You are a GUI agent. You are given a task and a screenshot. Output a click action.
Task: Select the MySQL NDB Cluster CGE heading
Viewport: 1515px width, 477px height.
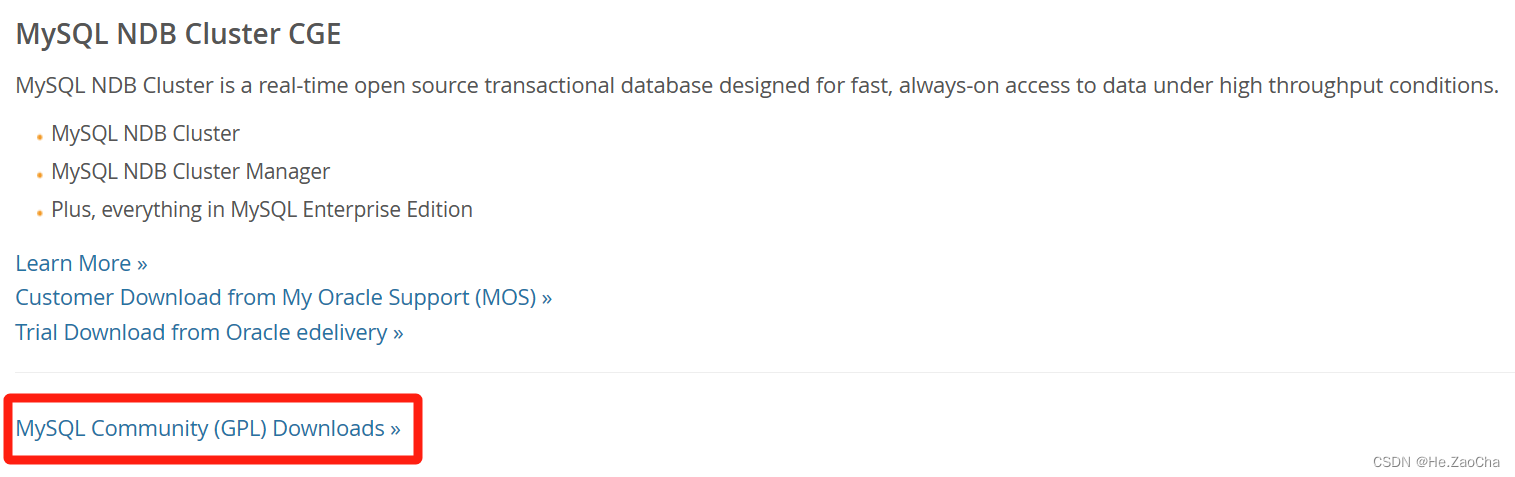[178, 34]
